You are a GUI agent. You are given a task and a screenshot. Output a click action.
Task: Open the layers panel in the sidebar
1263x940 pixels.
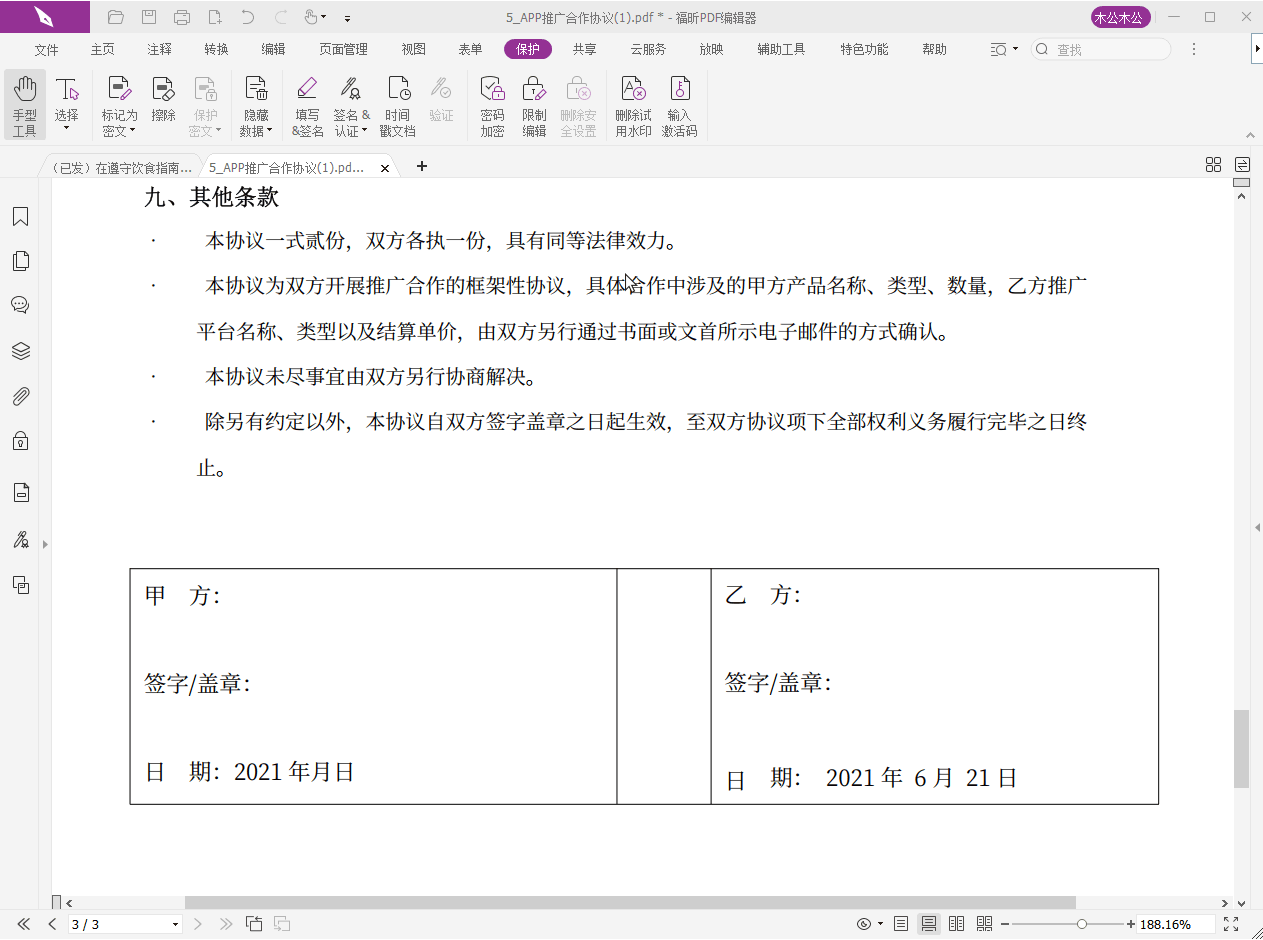[20, 351]
